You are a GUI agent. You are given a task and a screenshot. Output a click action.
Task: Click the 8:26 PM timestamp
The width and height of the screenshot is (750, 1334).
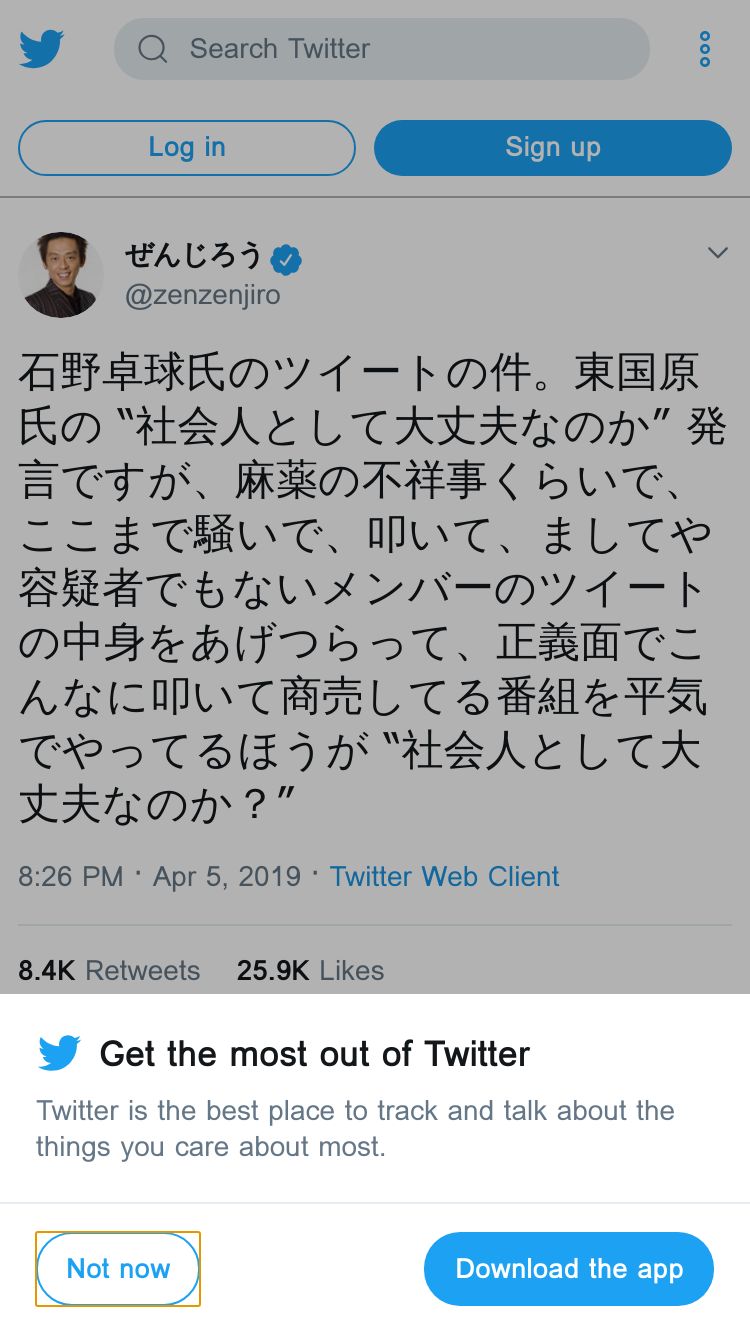(x=70, y=877)
